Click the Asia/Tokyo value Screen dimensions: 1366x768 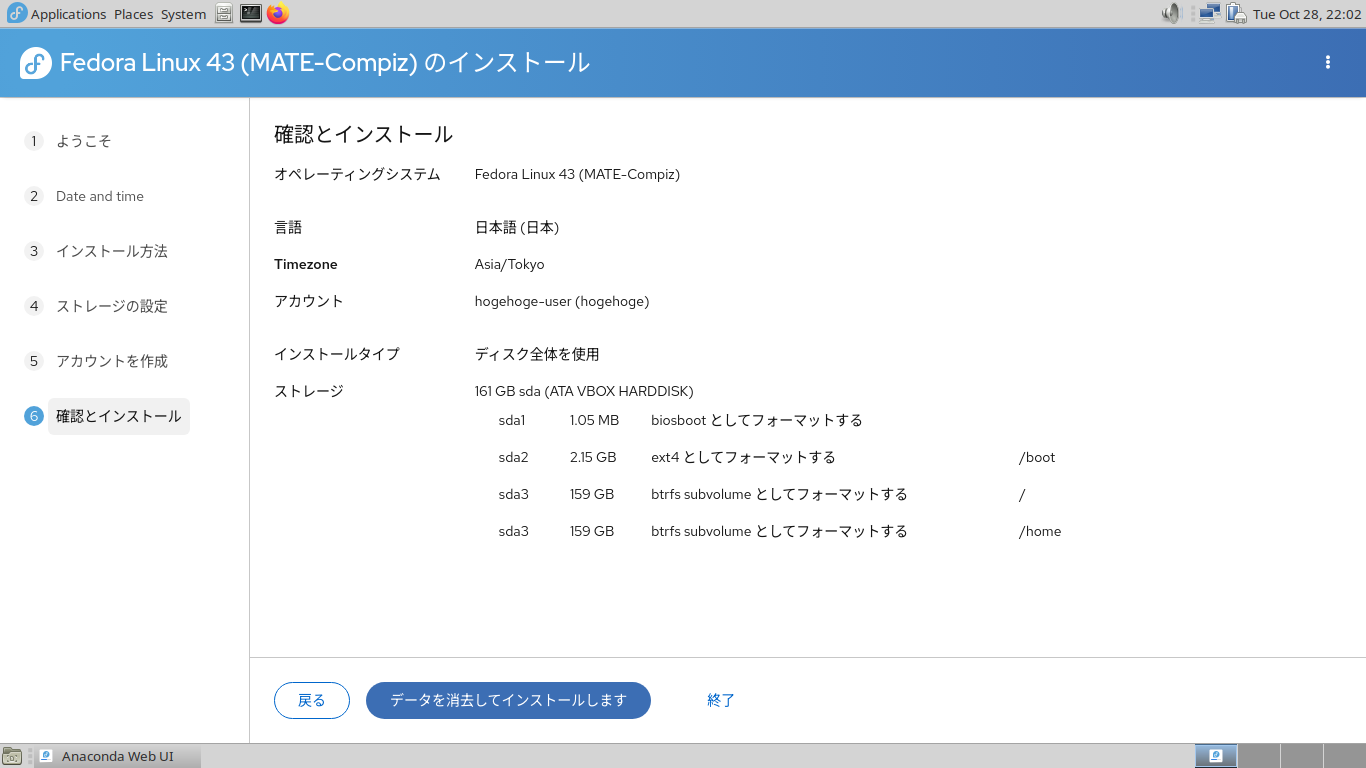click(x=510, y=264)
